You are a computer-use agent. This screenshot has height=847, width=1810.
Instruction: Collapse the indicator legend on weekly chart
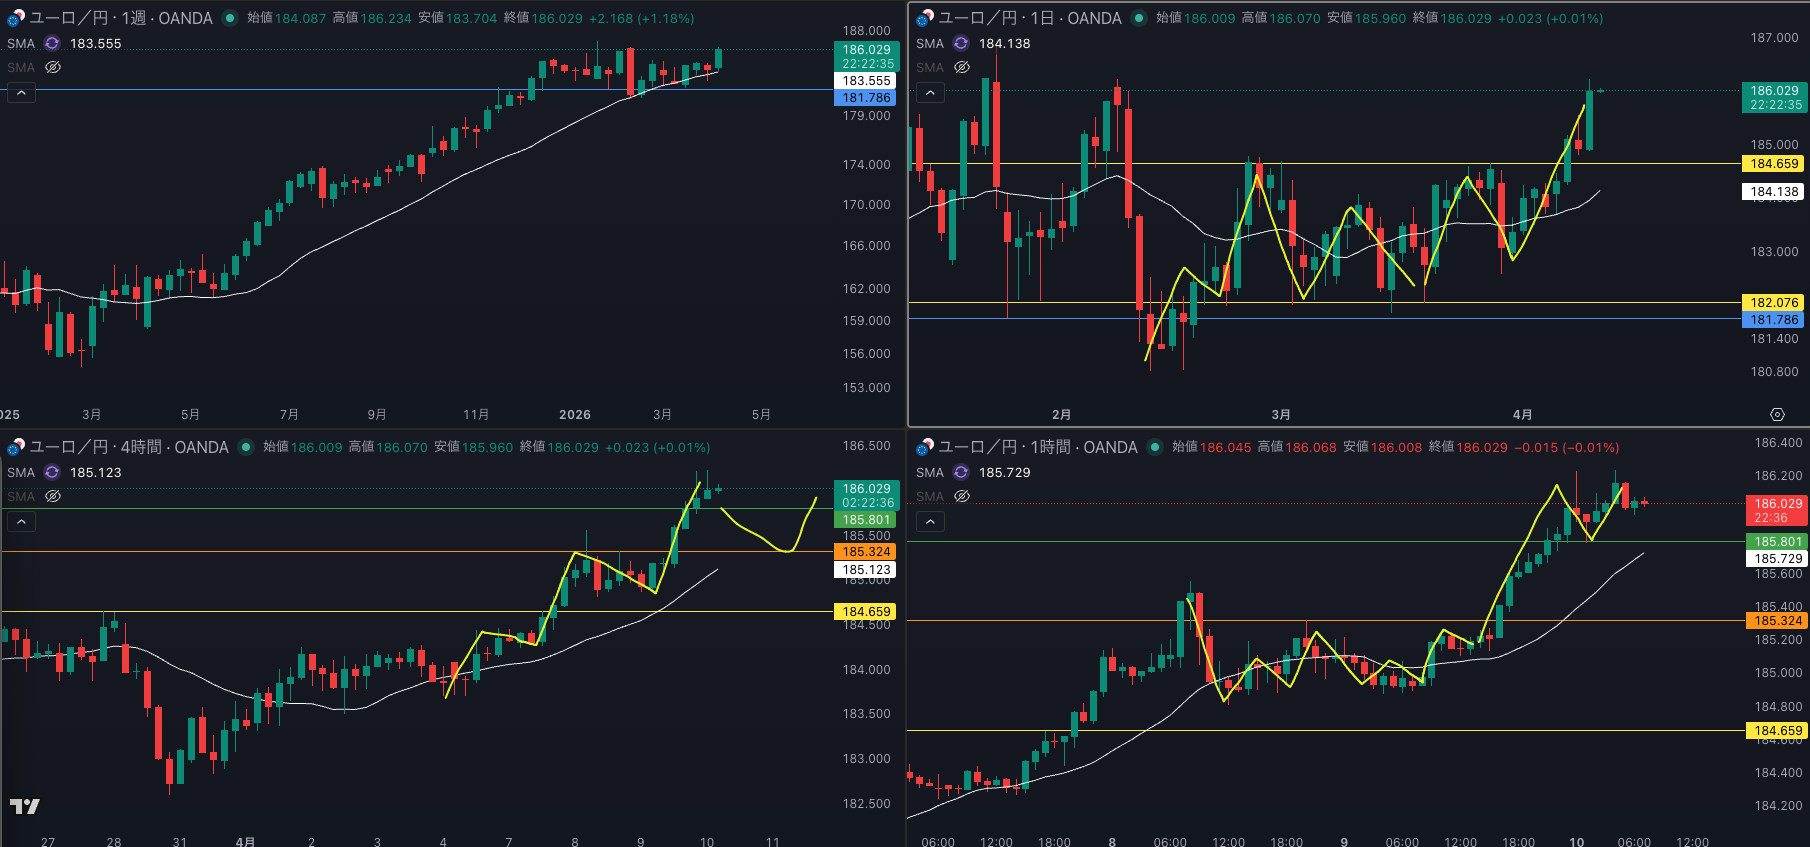pyautogui.click(x=21, y=93)
